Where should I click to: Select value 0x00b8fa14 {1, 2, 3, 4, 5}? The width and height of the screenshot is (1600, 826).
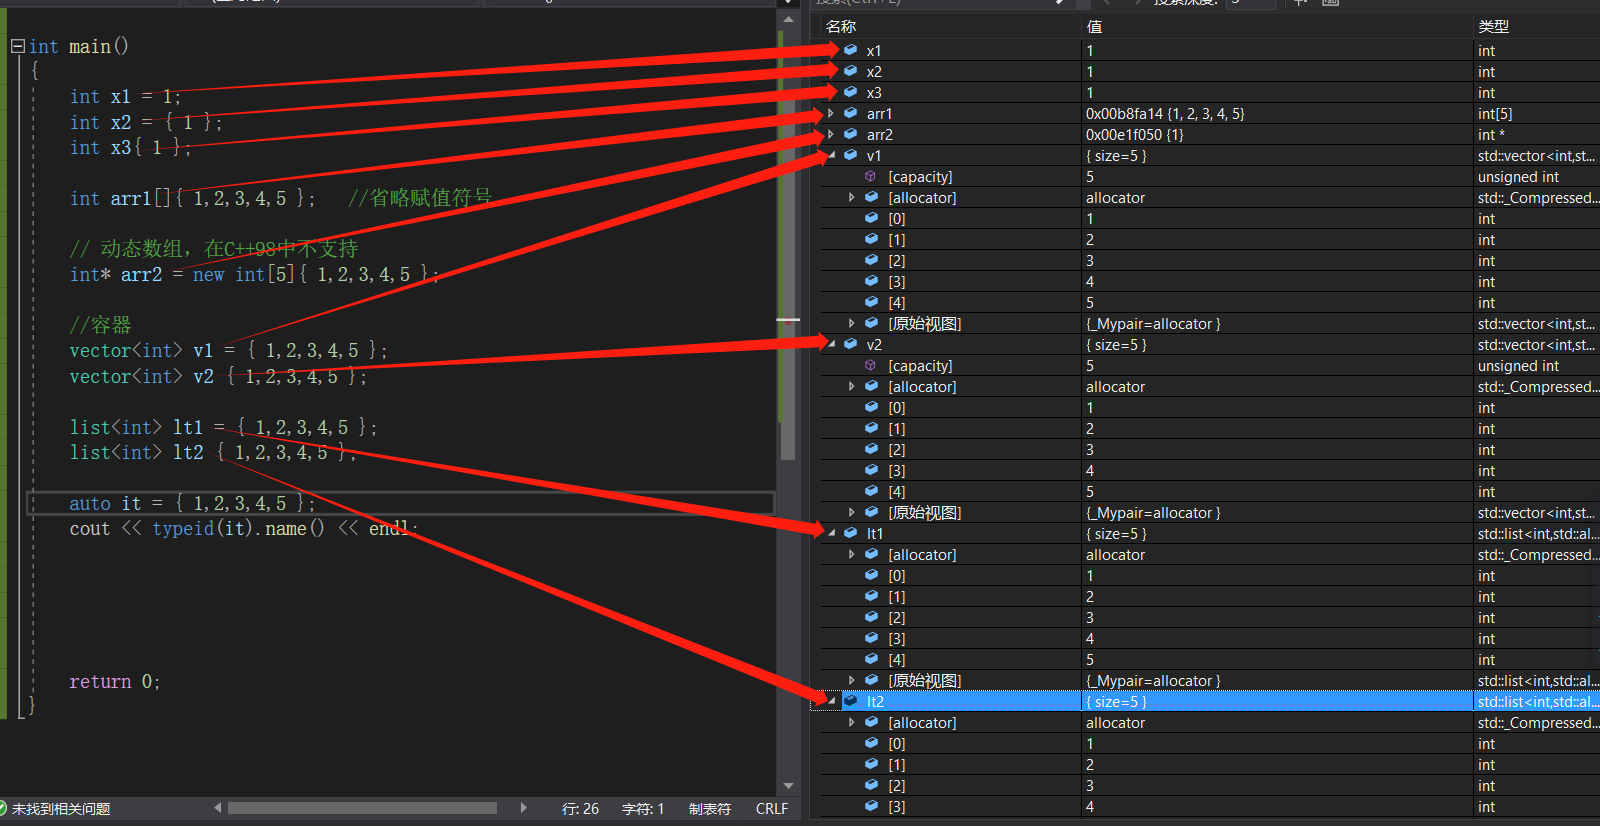coord(1165,113)
